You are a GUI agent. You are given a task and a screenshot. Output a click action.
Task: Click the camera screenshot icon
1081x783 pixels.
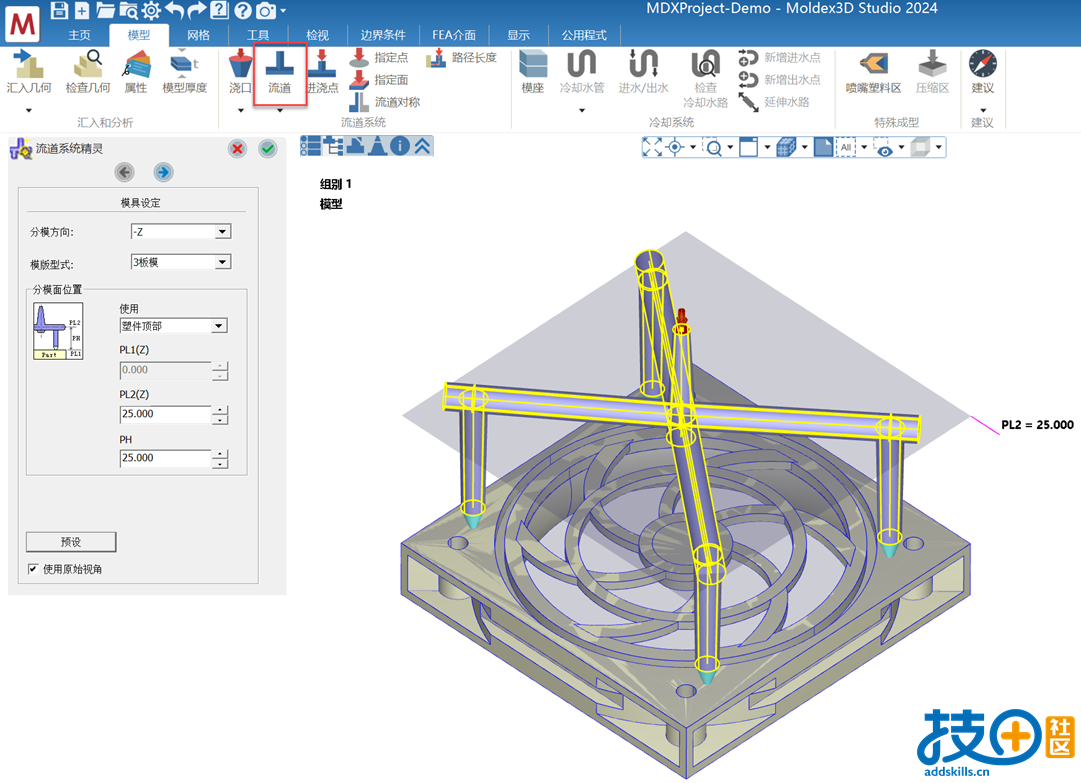pyautogui.click(x=265, y=10)
